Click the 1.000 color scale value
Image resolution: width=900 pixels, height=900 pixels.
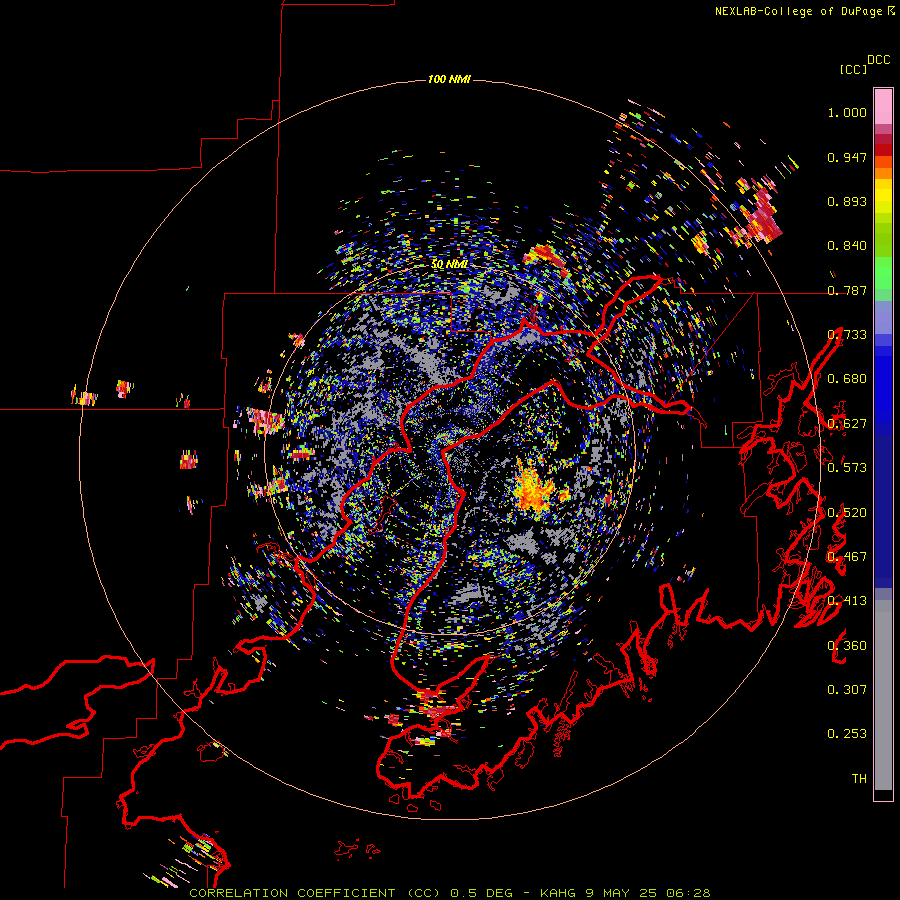(x=847, y=112)
